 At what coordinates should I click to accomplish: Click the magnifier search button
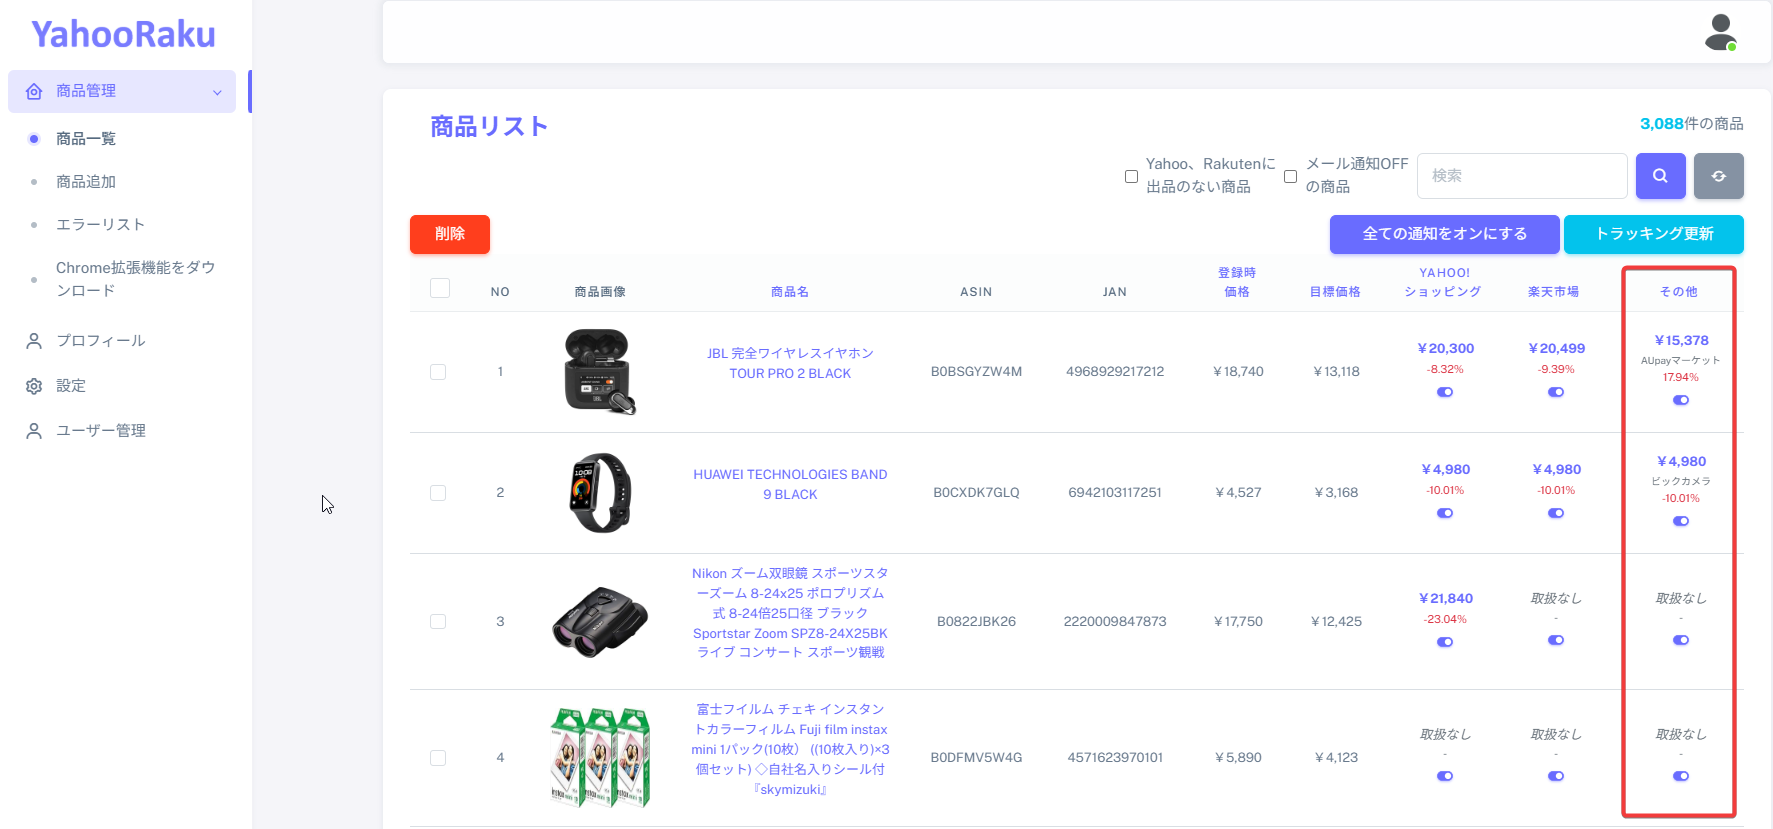tap(1660, 176)
